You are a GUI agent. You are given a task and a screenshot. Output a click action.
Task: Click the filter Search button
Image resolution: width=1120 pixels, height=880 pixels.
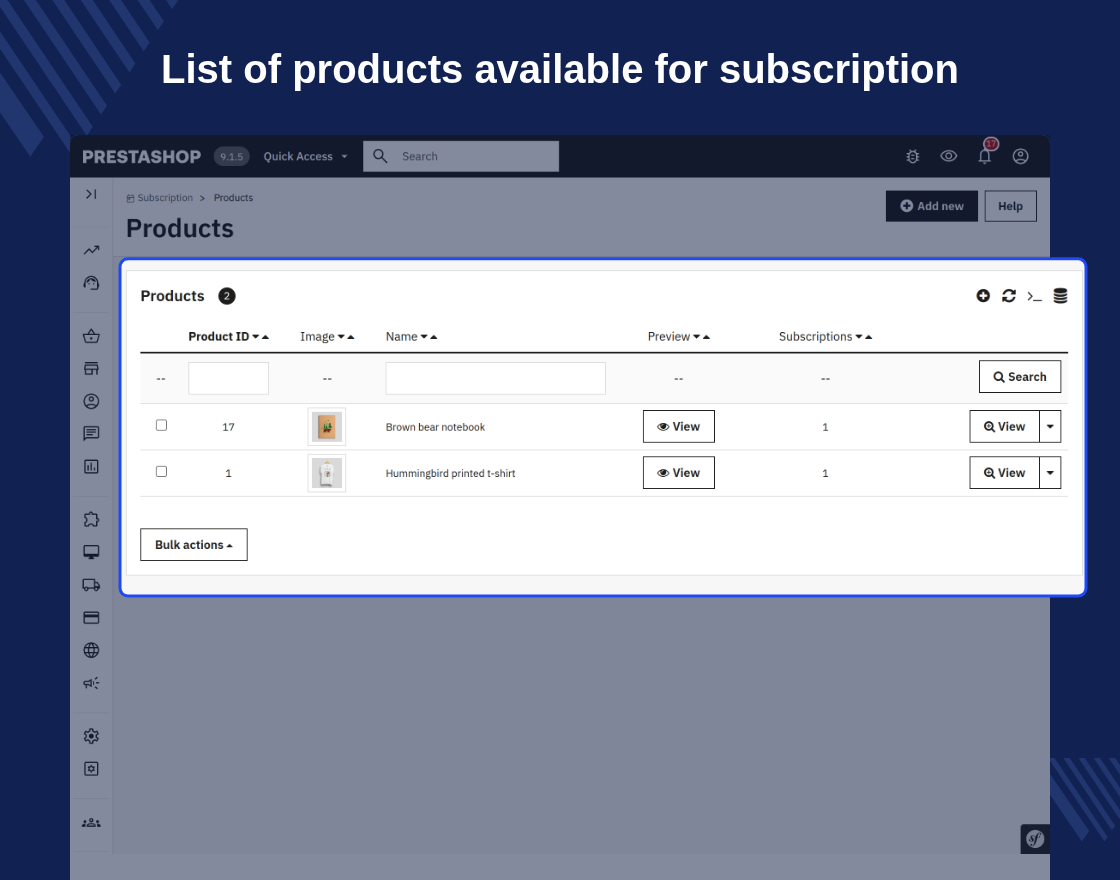(x=1019, y=376)
